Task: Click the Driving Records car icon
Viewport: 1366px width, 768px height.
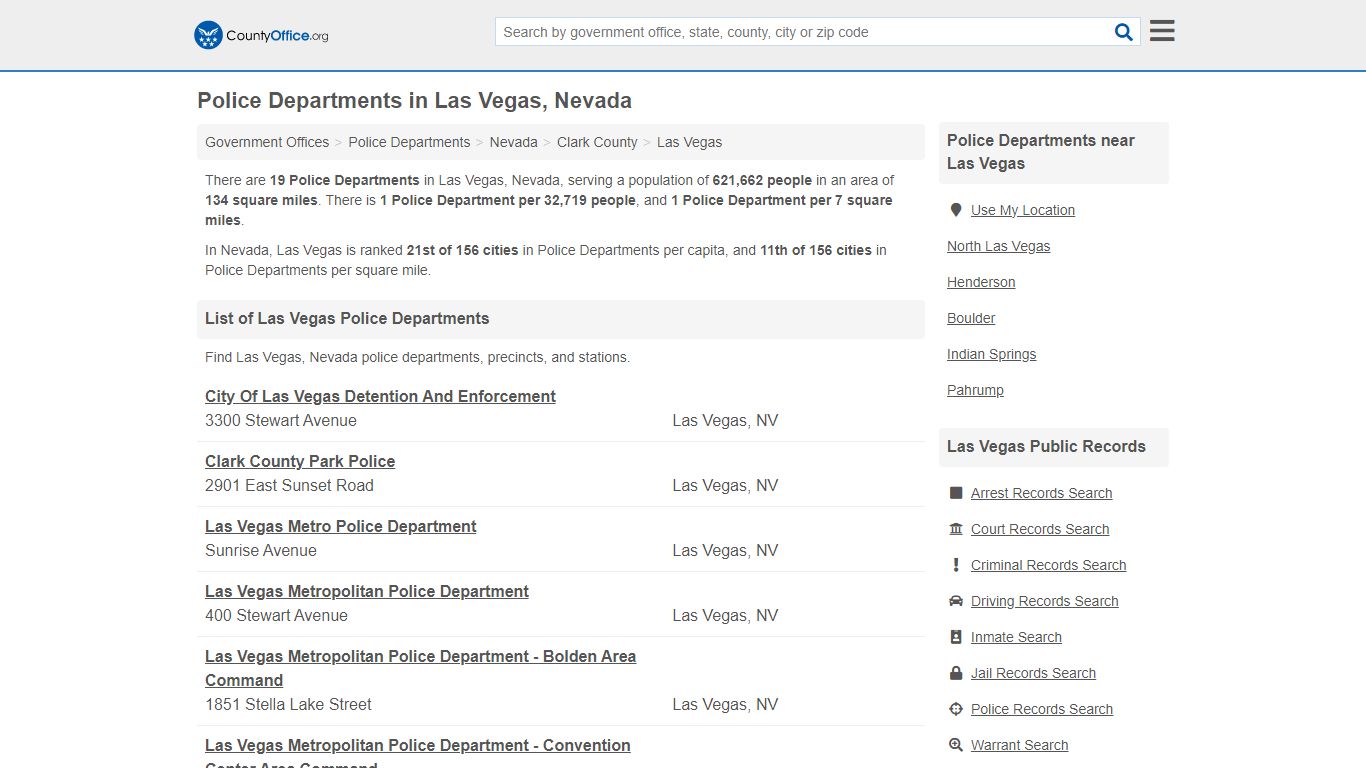Action: [956, 601]
